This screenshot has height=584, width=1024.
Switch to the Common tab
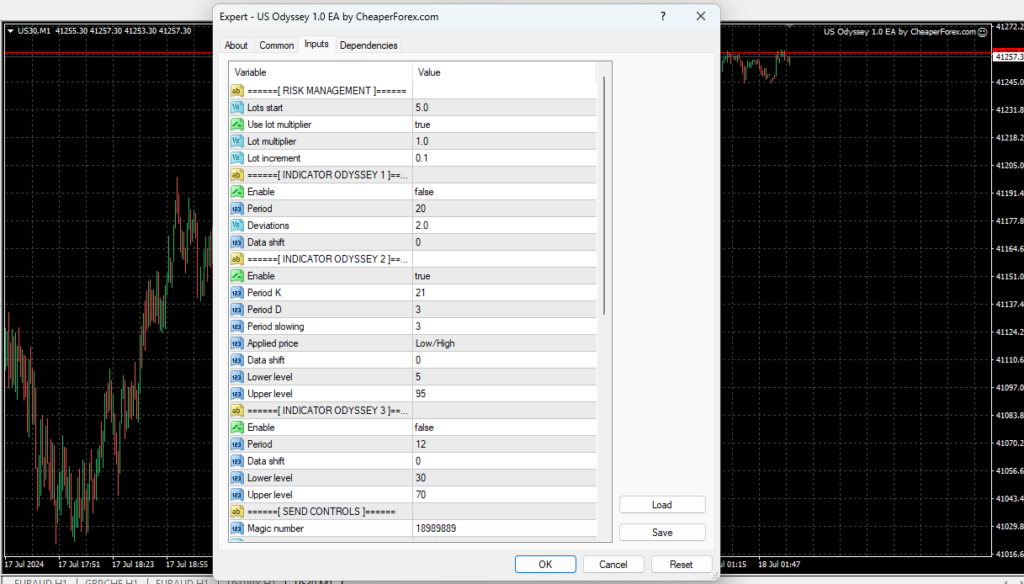coord(276,45)
